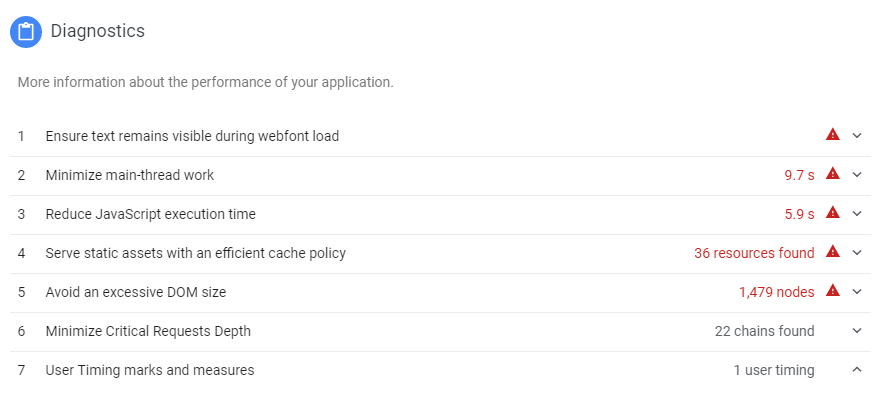This screenshot has width=884, height=397.
Task: Click 'Ensure text remains visible during webfont load'
Action: point(192,136)
